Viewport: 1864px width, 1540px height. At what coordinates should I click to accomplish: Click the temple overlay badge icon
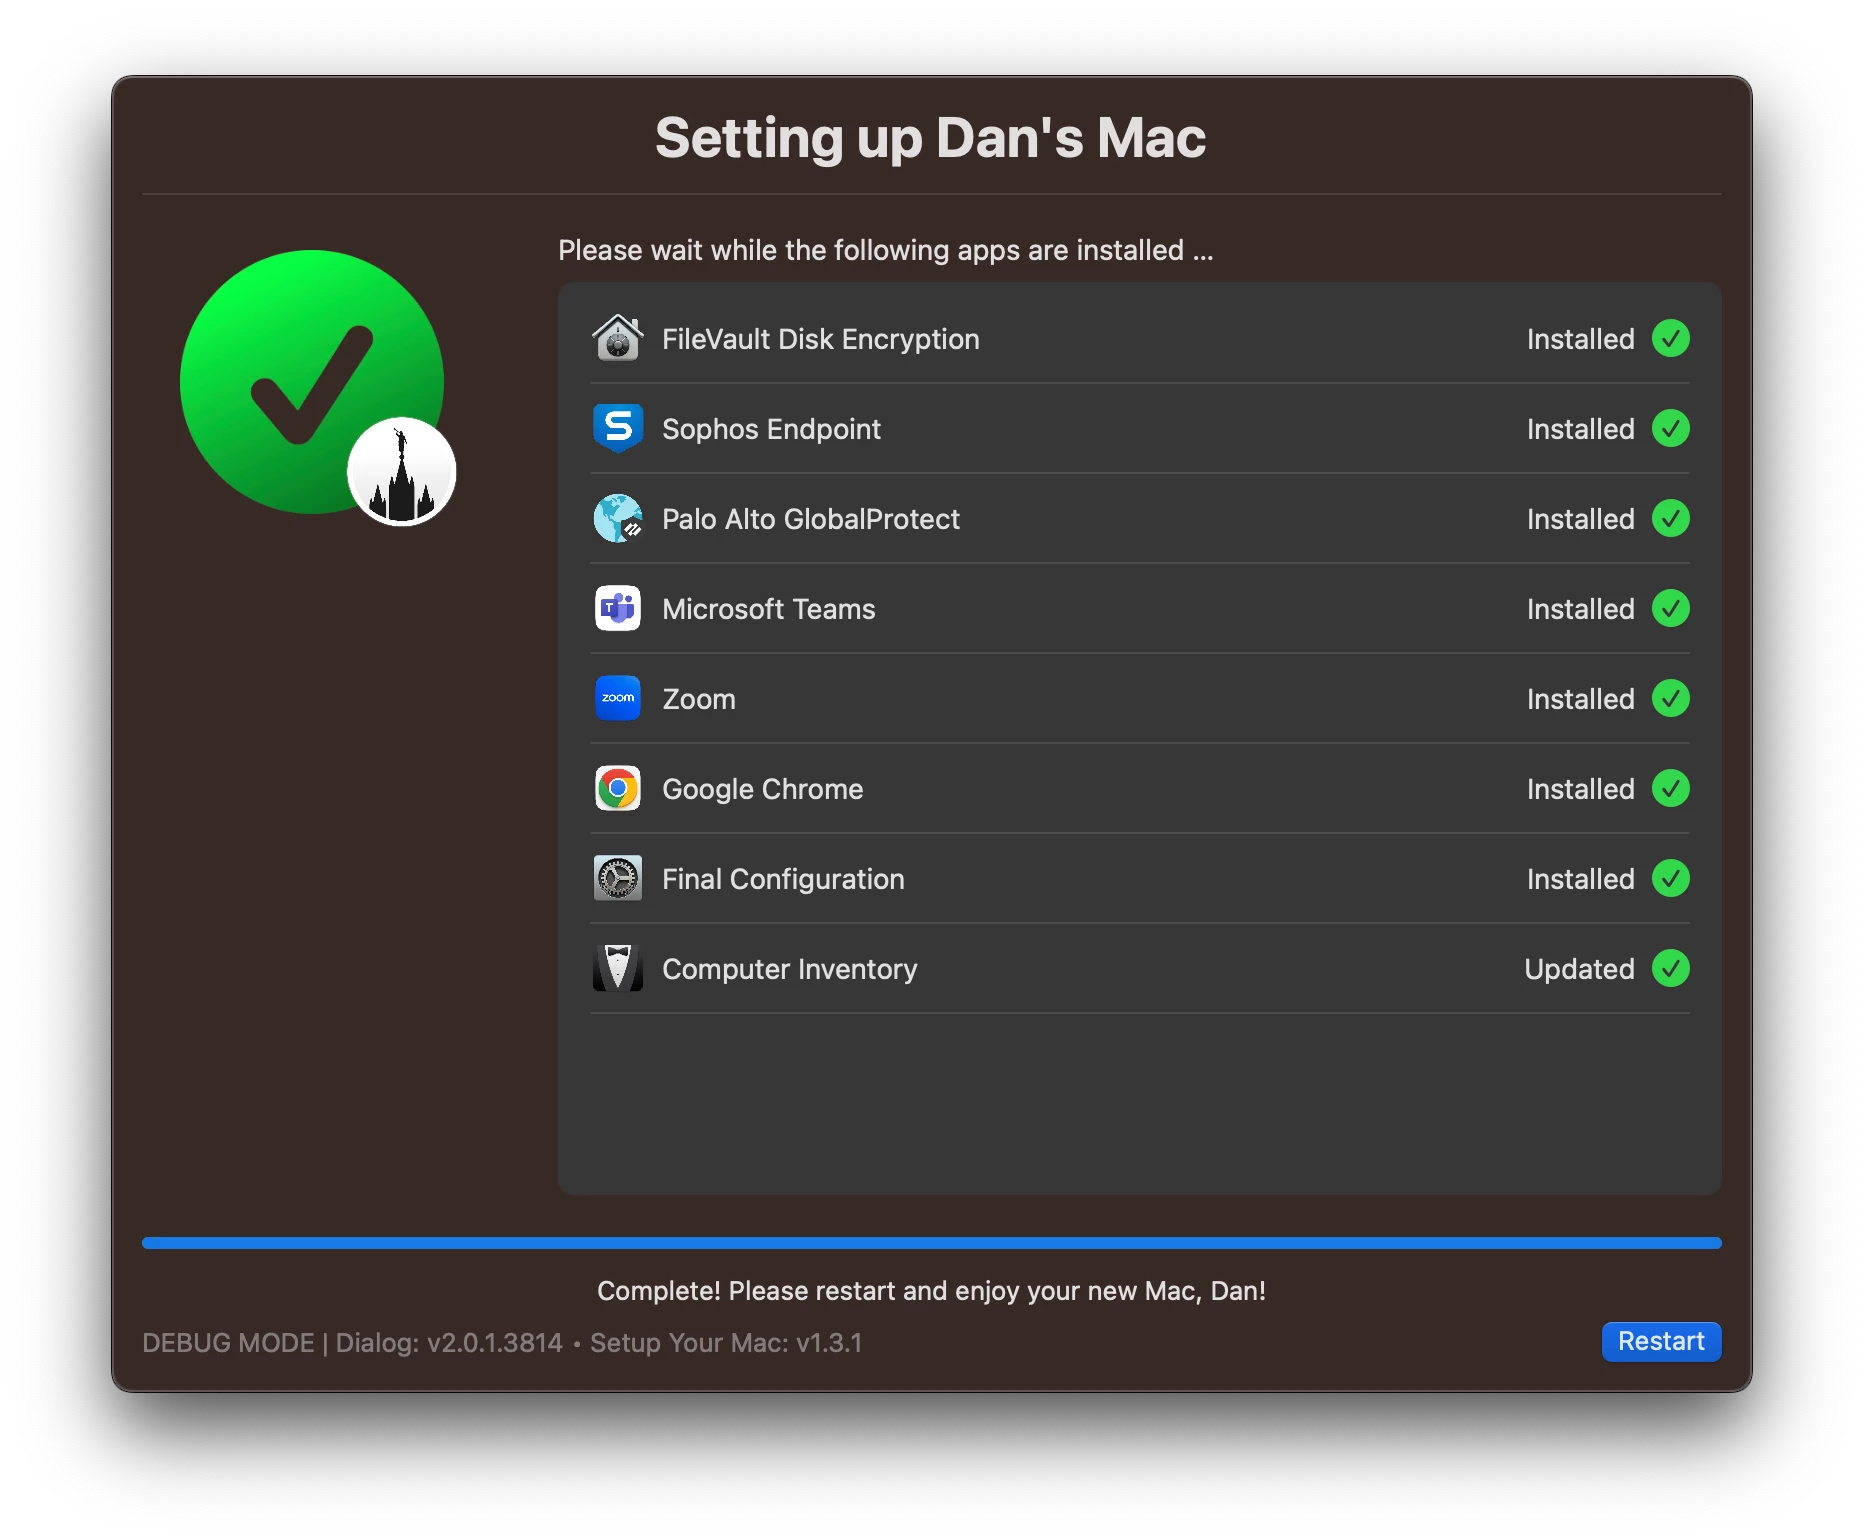pyautogui.click(x=402, y=472)
